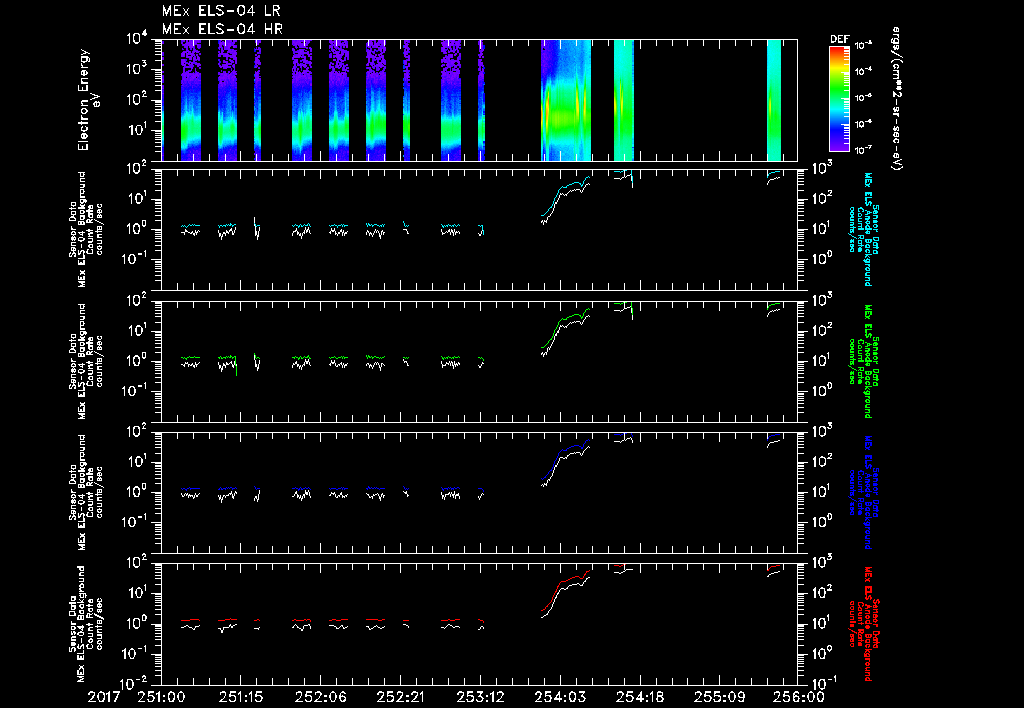Click blue panel's left Background Count Rate title
Screen dimensions: 1024x708
pos(86,492)
